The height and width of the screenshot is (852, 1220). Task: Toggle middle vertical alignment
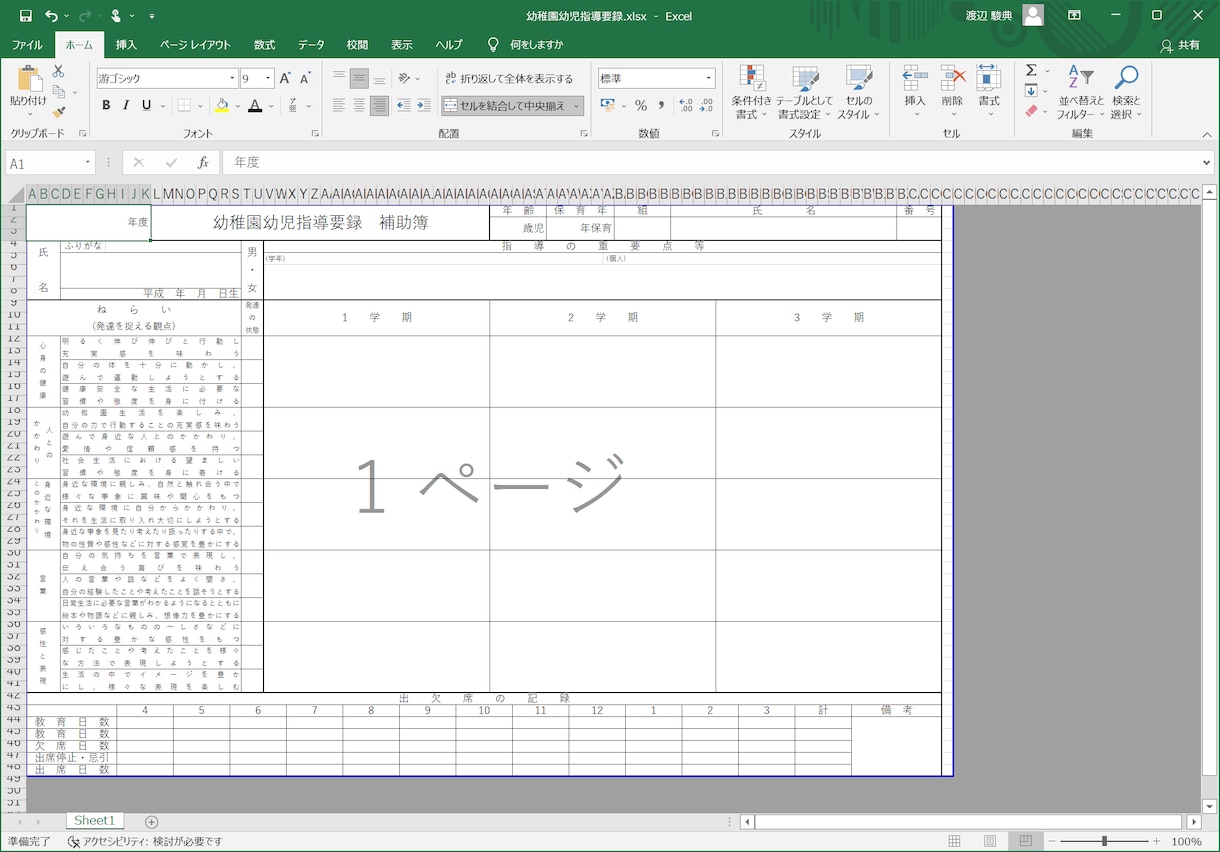(x=359, y=78)
